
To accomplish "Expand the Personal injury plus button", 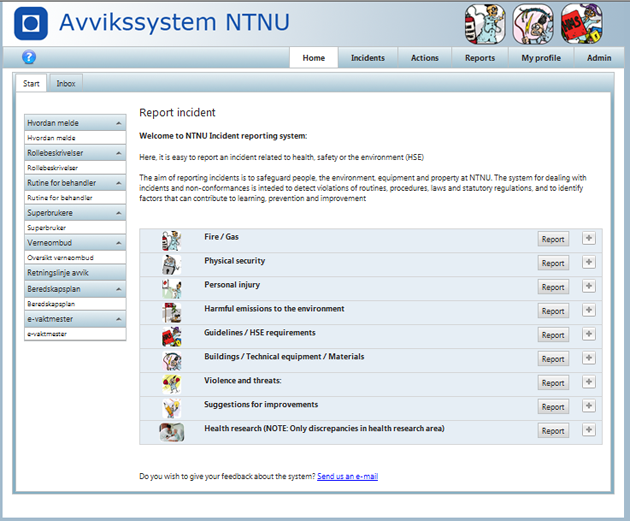I will click(x=589, y=286).
